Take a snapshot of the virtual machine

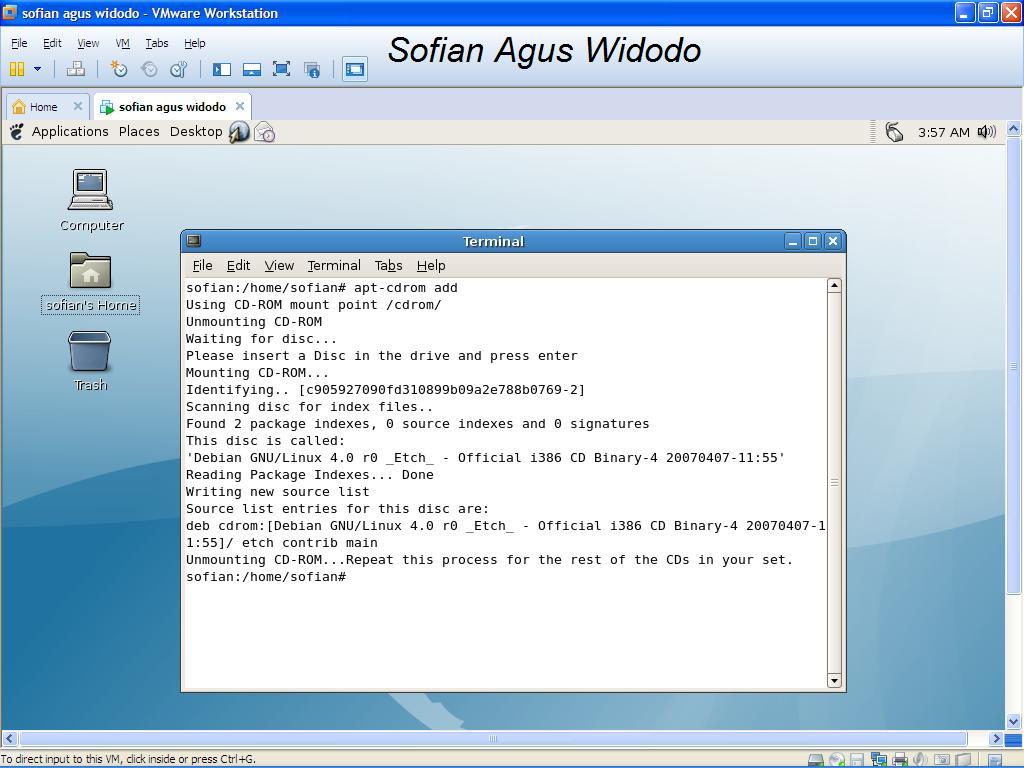click(119, 69)
